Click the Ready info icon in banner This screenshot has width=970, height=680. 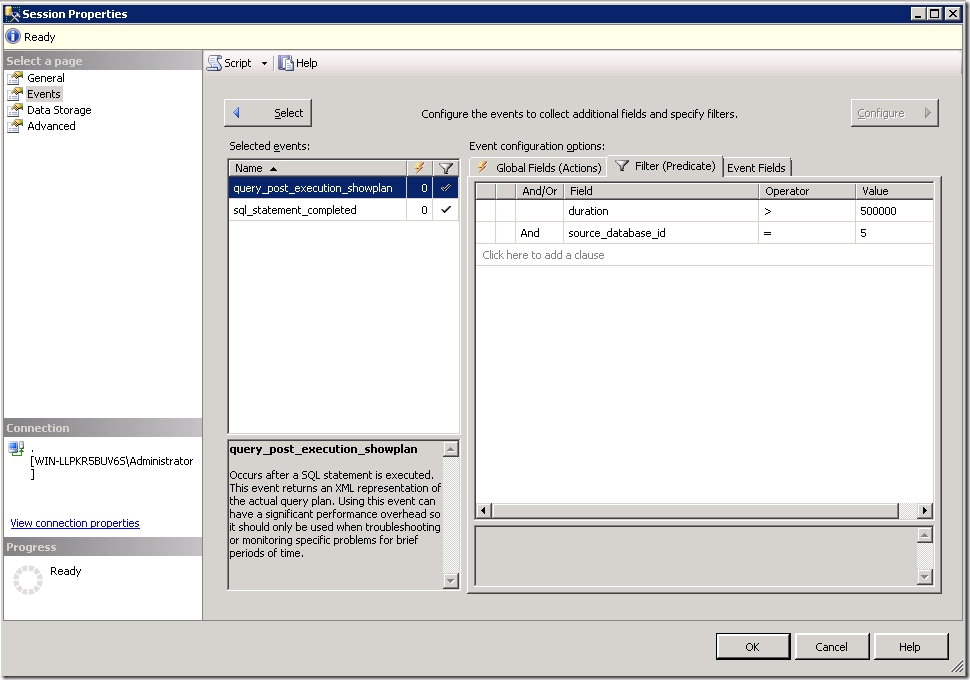13,37
